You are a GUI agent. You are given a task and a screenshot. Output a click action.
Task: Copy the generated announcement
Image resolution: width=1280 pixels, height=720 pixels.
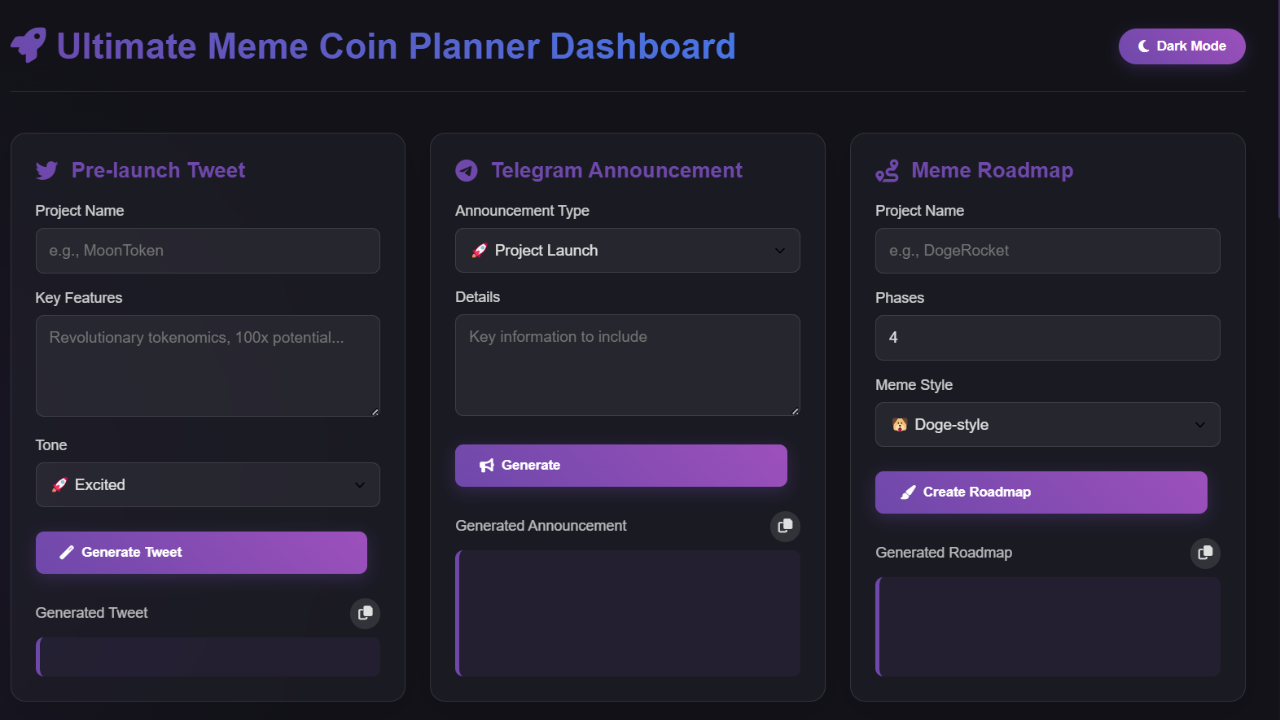785,526
